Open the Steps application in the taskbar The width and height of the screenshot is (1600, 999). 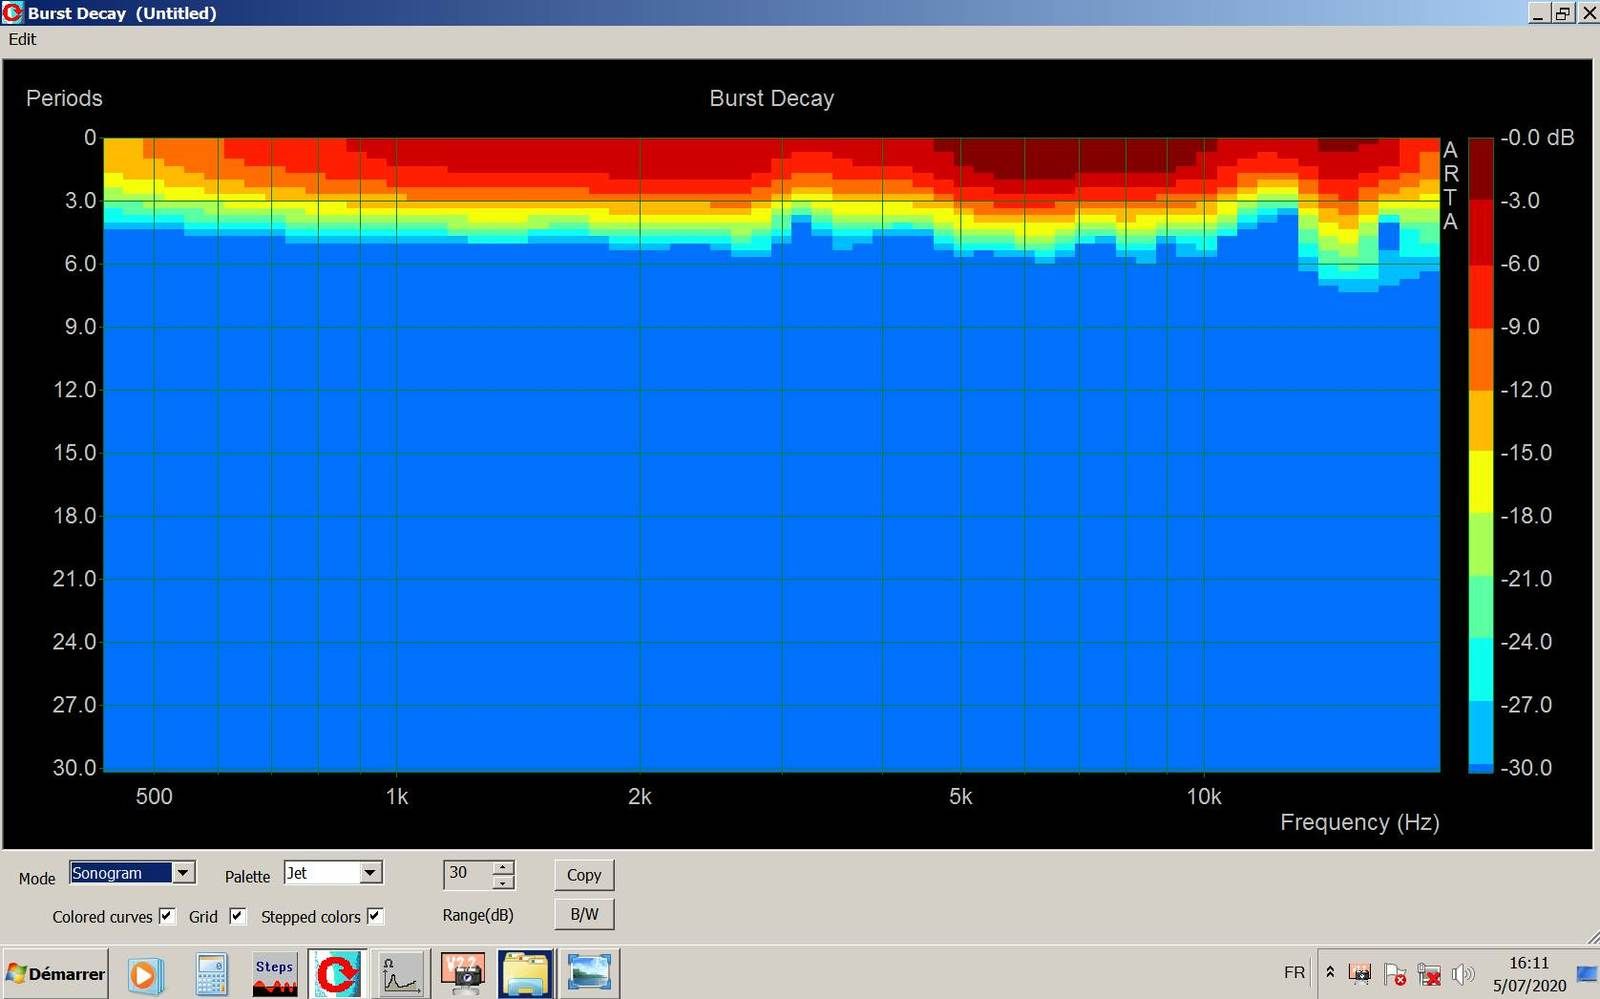pos(274,974)
